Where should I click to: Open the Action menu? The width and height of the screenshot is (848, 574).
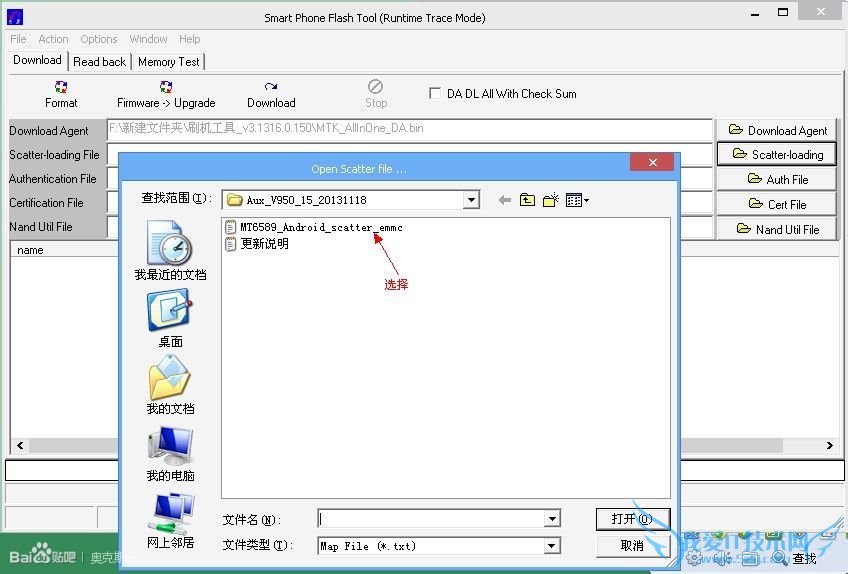[x=53, y=39]
